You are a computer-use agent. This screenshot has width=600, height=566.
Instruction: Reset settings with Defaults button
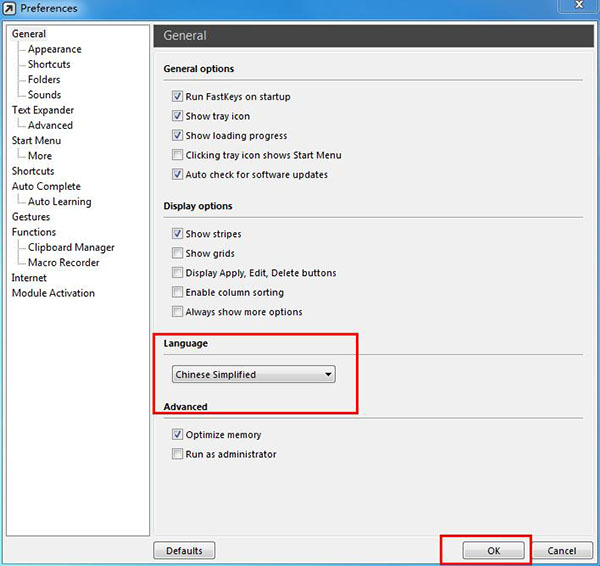click(184, 551)
